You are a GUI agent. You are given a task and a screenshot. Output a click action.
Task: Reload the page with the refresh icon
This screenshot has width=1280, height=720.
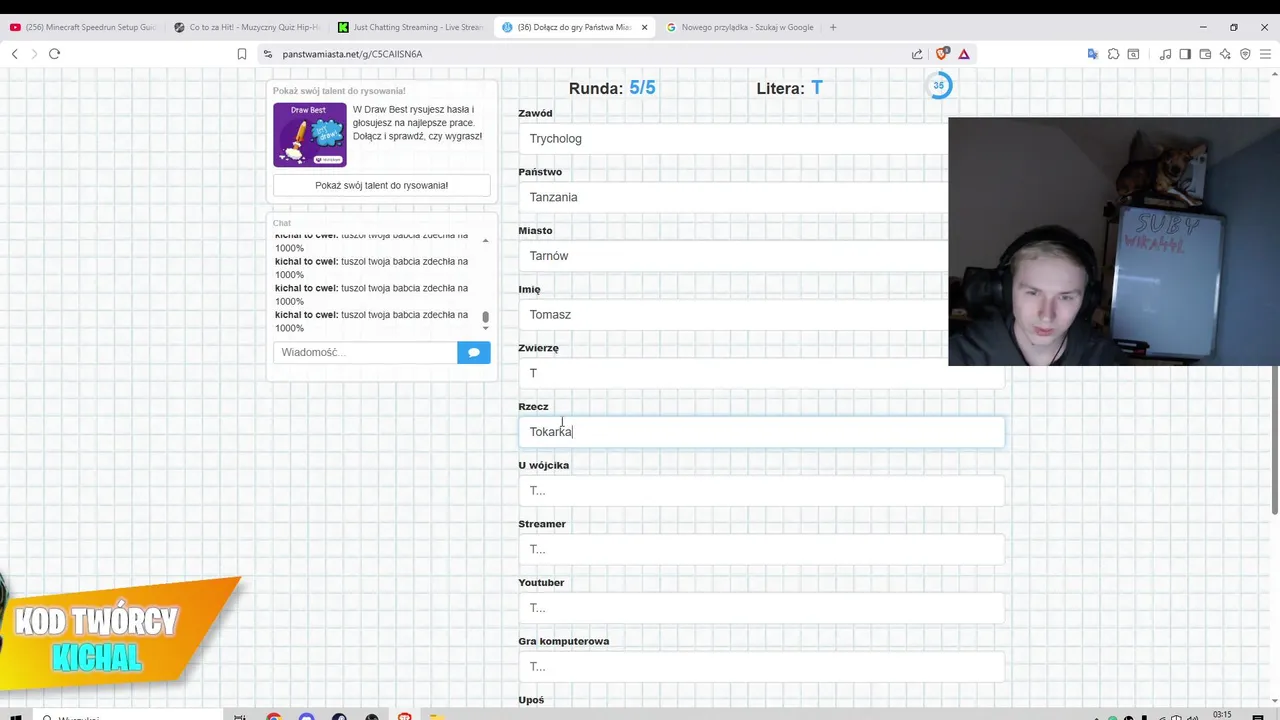click(x=54, y=54)
